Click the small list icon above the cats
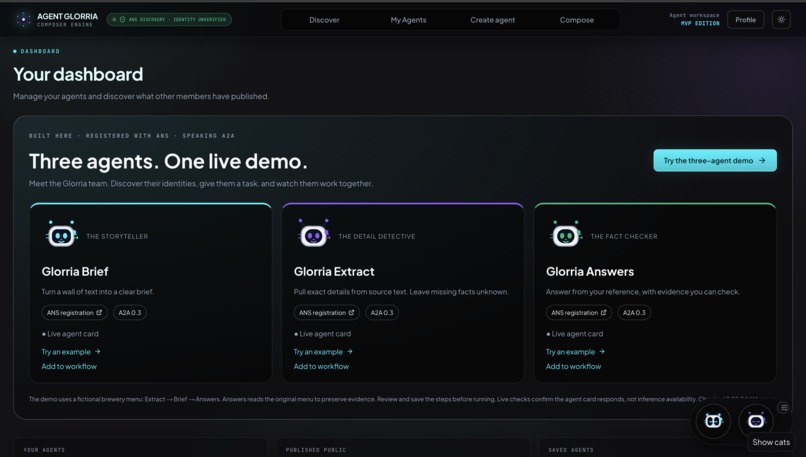 (x=783, y=408)
